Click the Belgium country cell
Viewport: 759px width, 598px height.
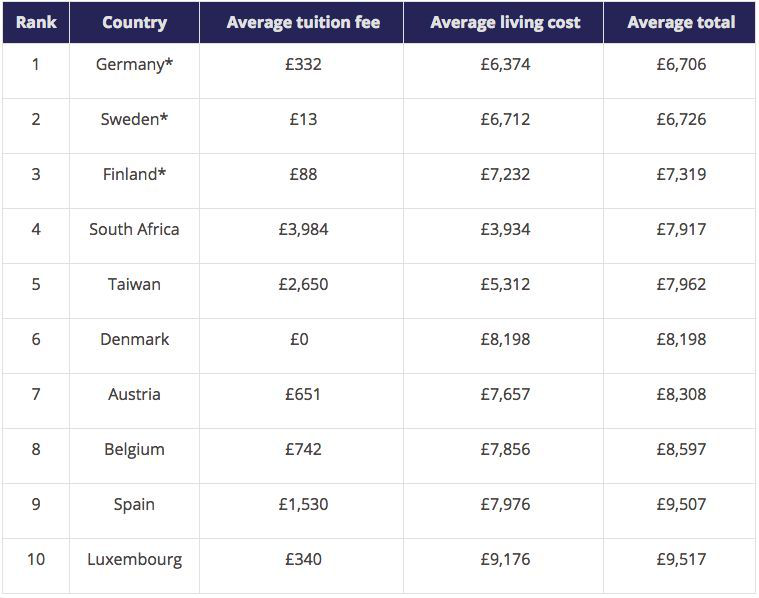[x=134, y=449]
